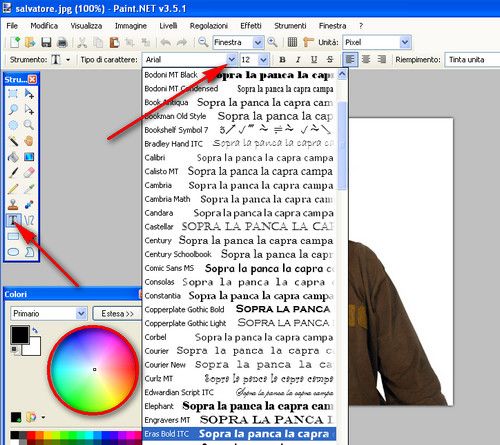This screenshot has width=500, height=445.
Task: Open the Riempimento Tinta unita dropdown
Action: click(x=472, y=60)
